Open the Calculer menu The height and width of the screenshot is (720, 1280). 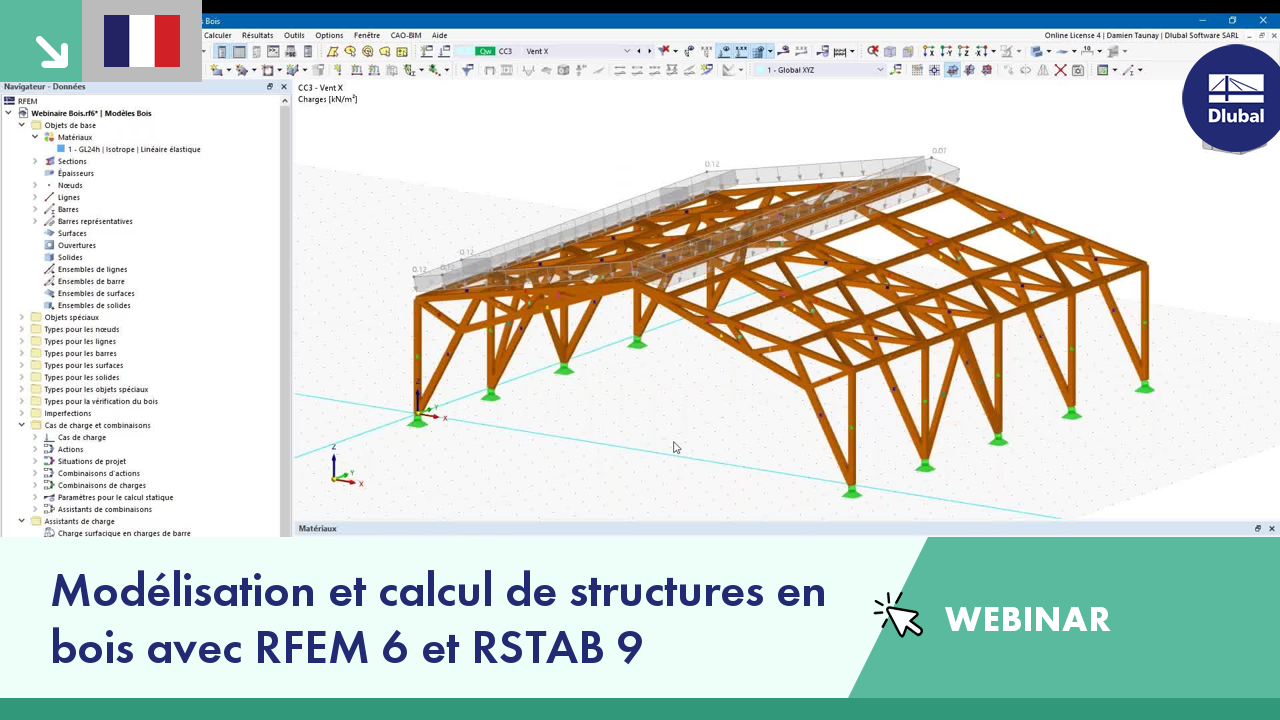(x=217, y=35)
